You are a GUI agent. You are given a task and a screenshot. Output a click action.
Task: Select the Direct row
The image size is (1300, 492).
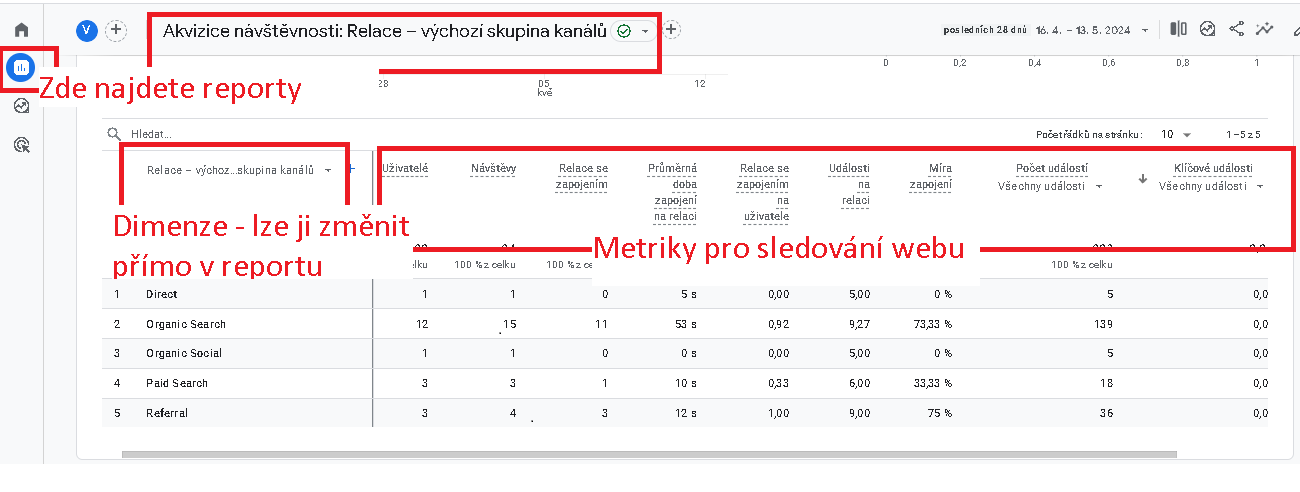coord(685,294)
